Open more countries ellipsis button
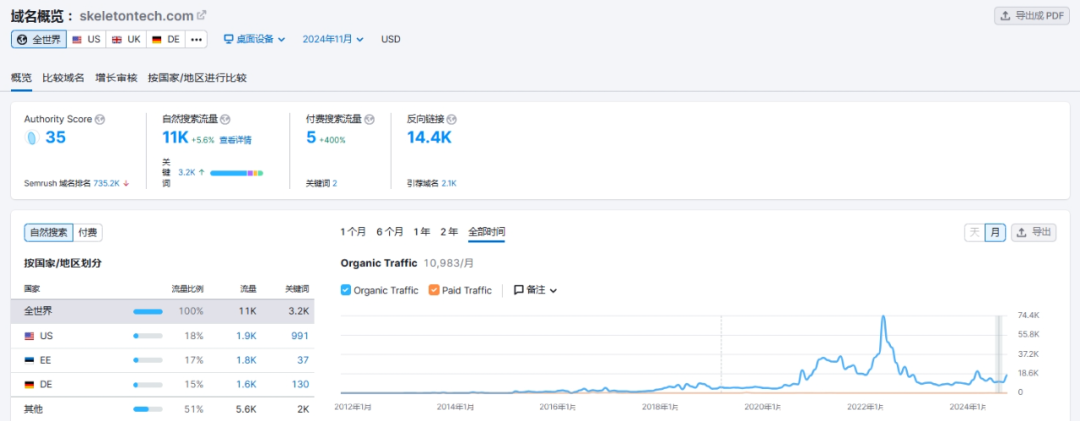The width and height of the screenshot is (1080, 421). tap(196, 39)
